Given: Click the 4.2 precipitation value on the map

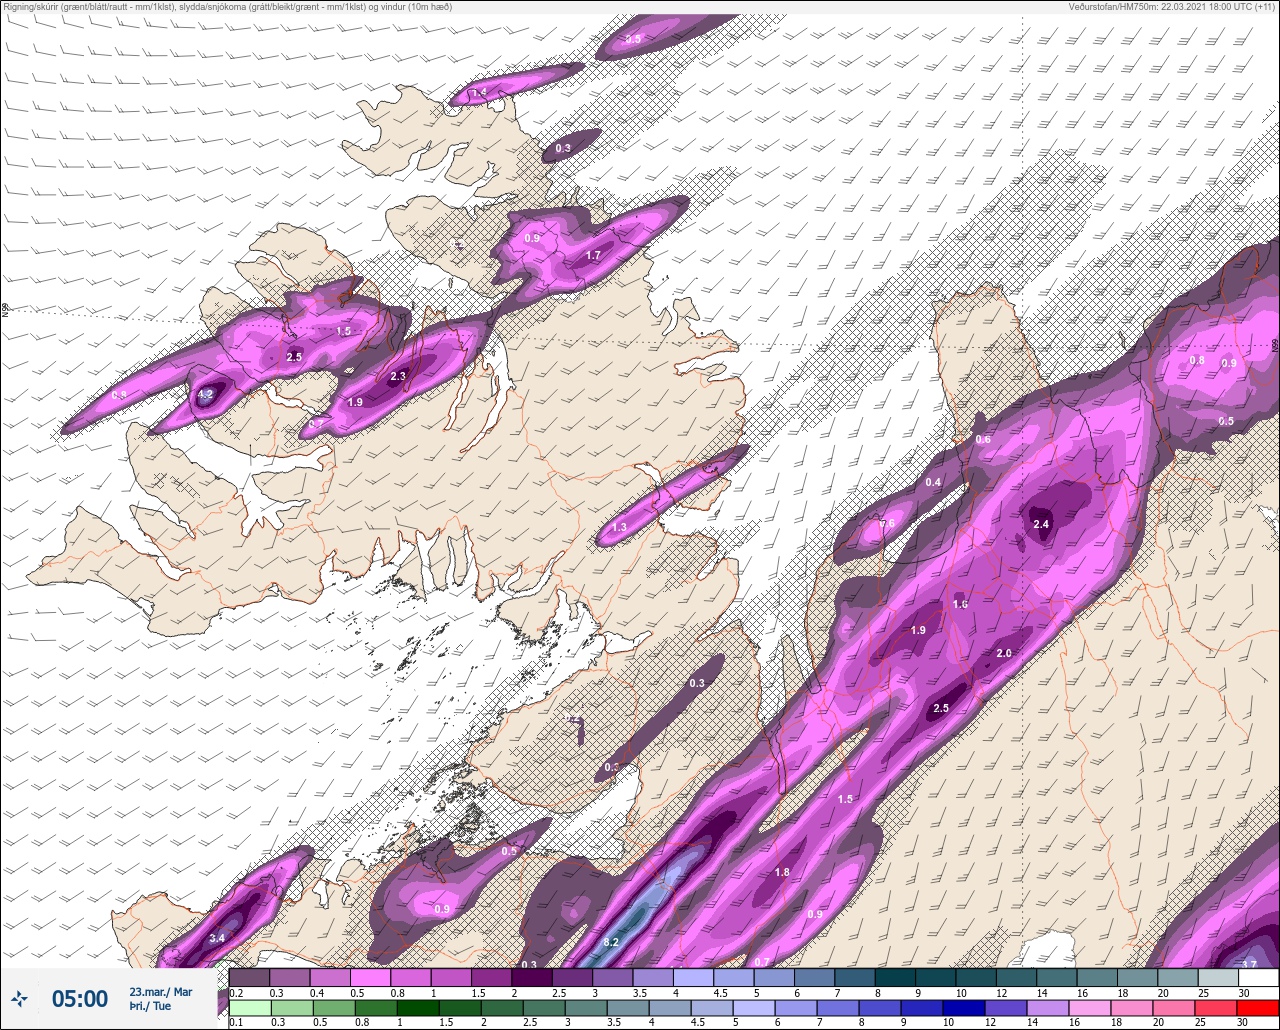Looking at the screenshot, I should click(206, 395).
